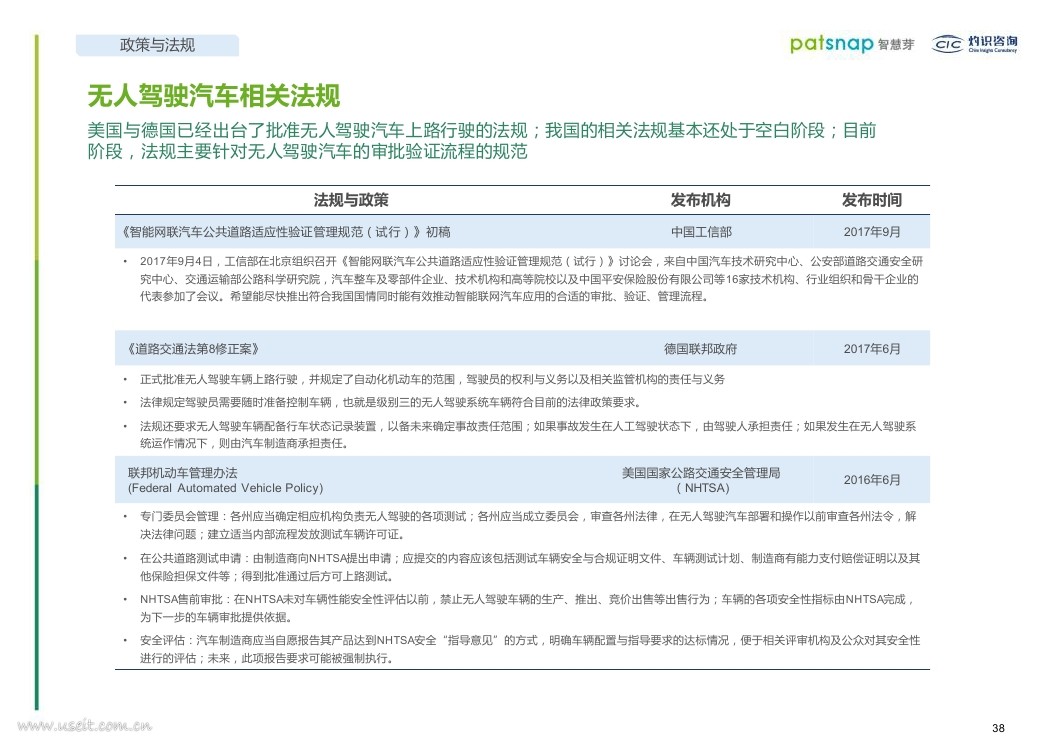Click the 德国联邦政府 cell
This screenshot has height=744, width=1053.
pyautogui.click(x=700, y=348)
